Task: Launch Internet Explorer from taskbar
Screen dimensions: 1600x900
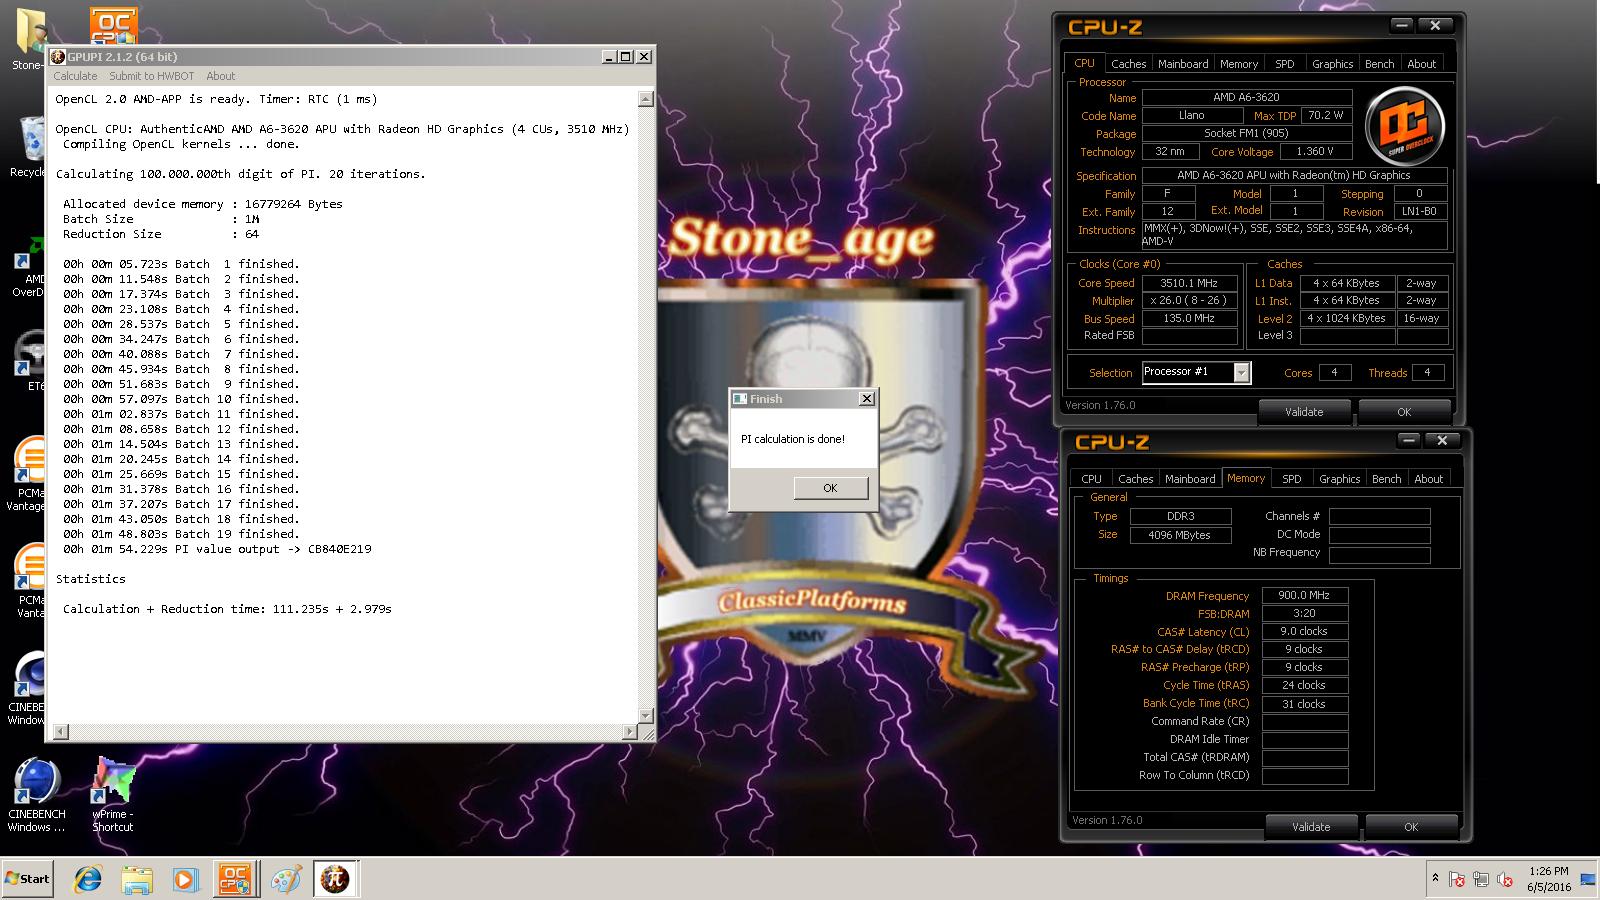Action: (88, 879)
